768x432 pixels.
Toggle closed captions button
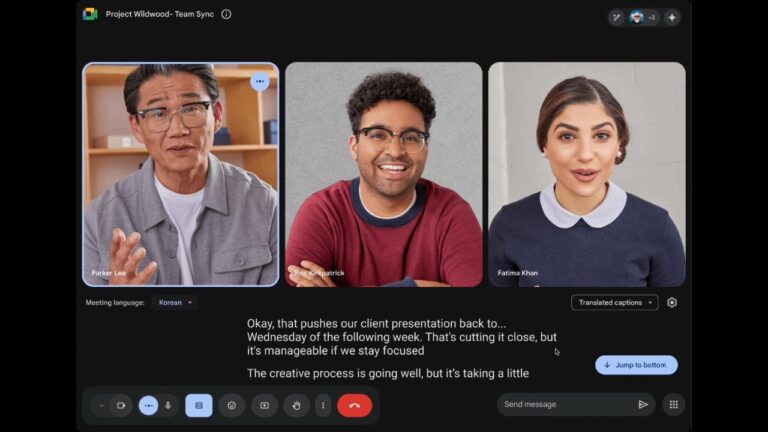pyautogui.click(x=199, y=406)
